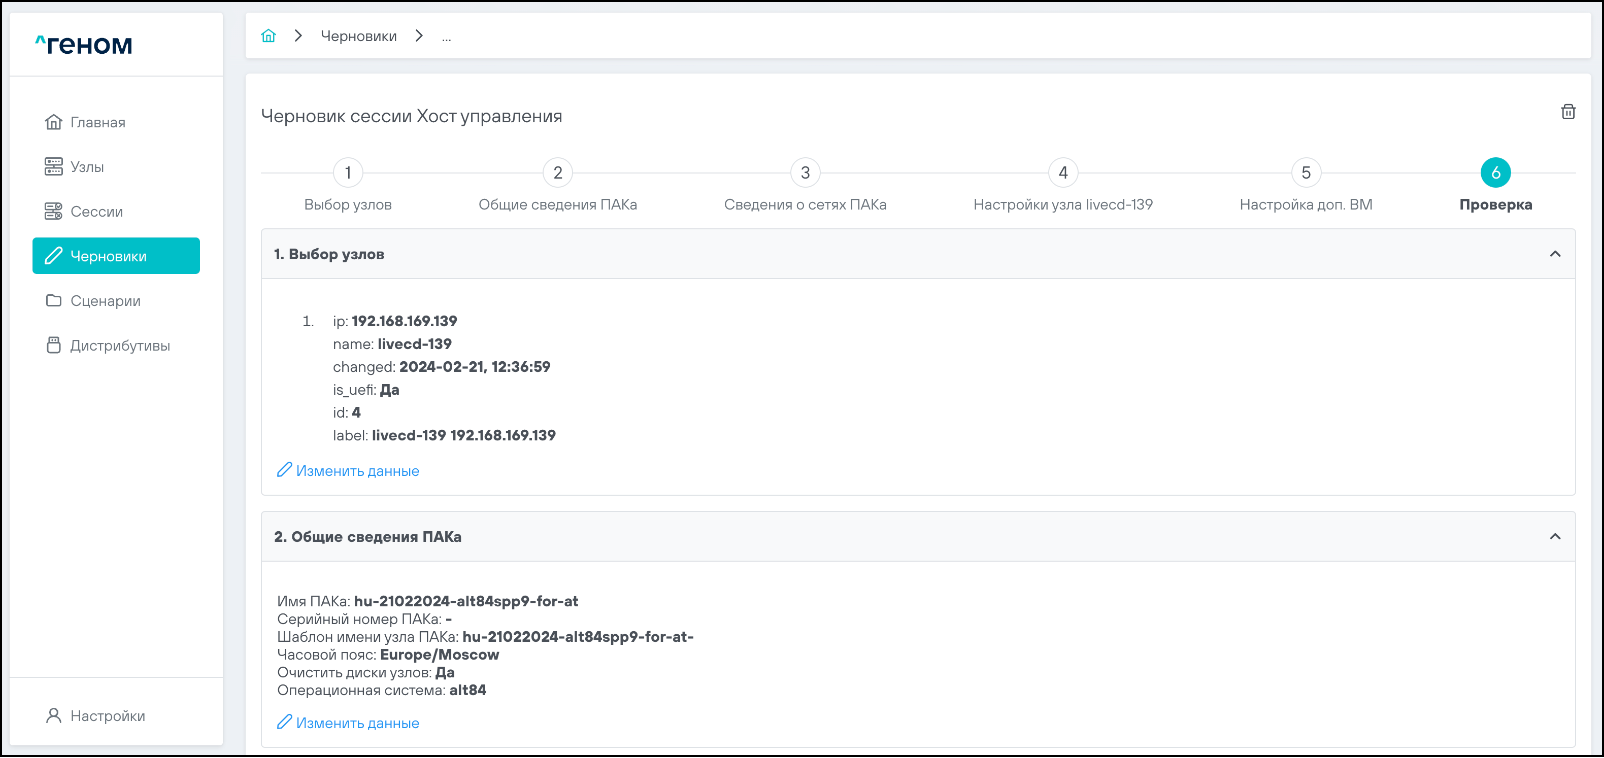This screenshot has width=1604, height=758.
Task: Click the Геном logo
Action: (84, 45)
